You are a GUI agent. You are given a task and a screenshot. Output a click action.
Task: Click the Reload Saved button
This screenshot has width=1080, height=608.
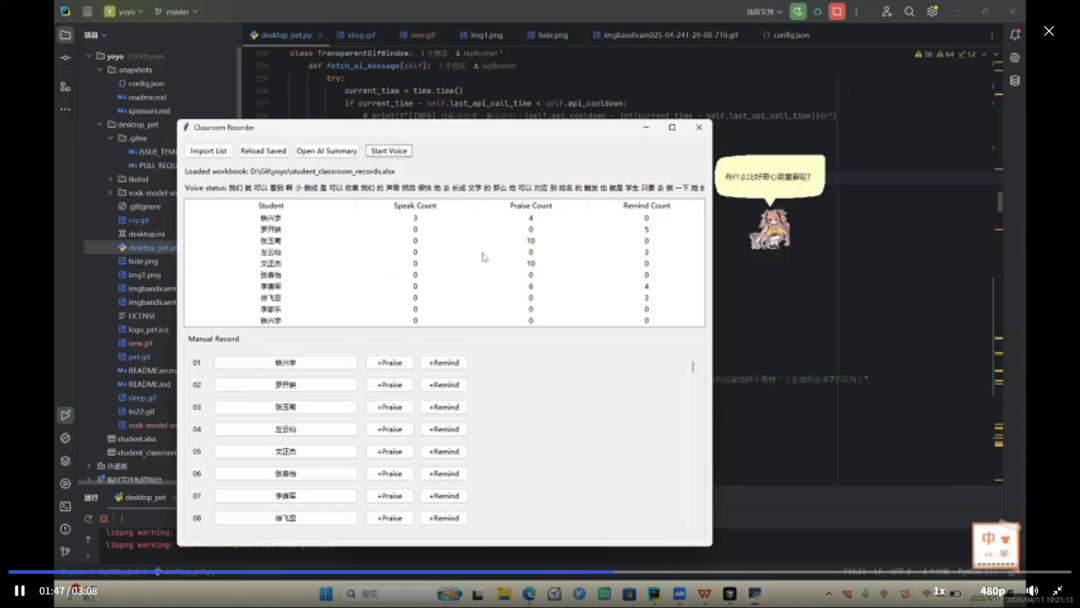263,151
